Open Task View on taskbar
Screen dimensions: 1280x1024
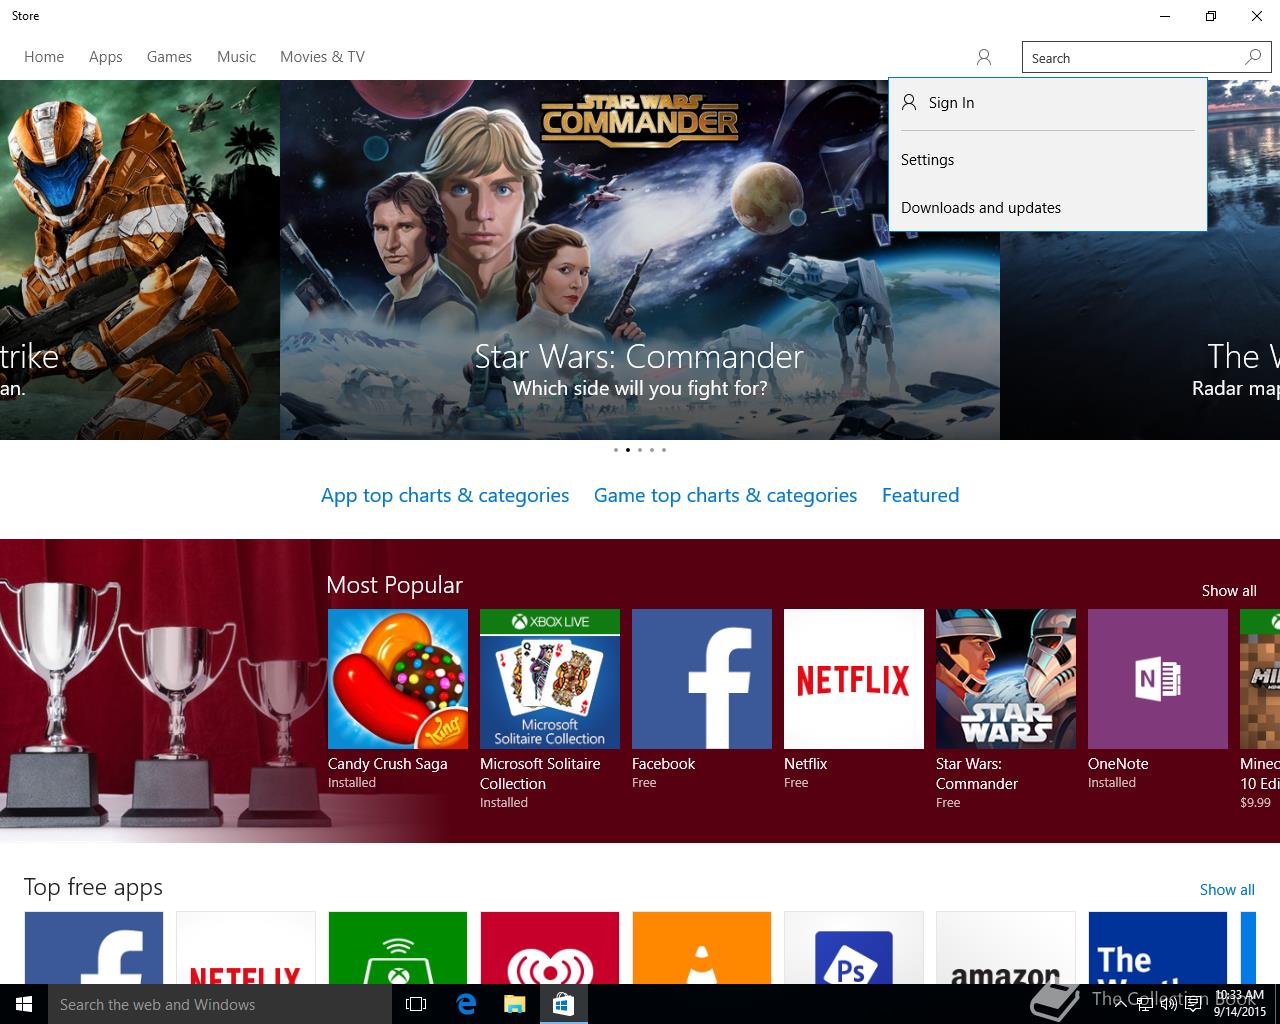[416, 1004]
